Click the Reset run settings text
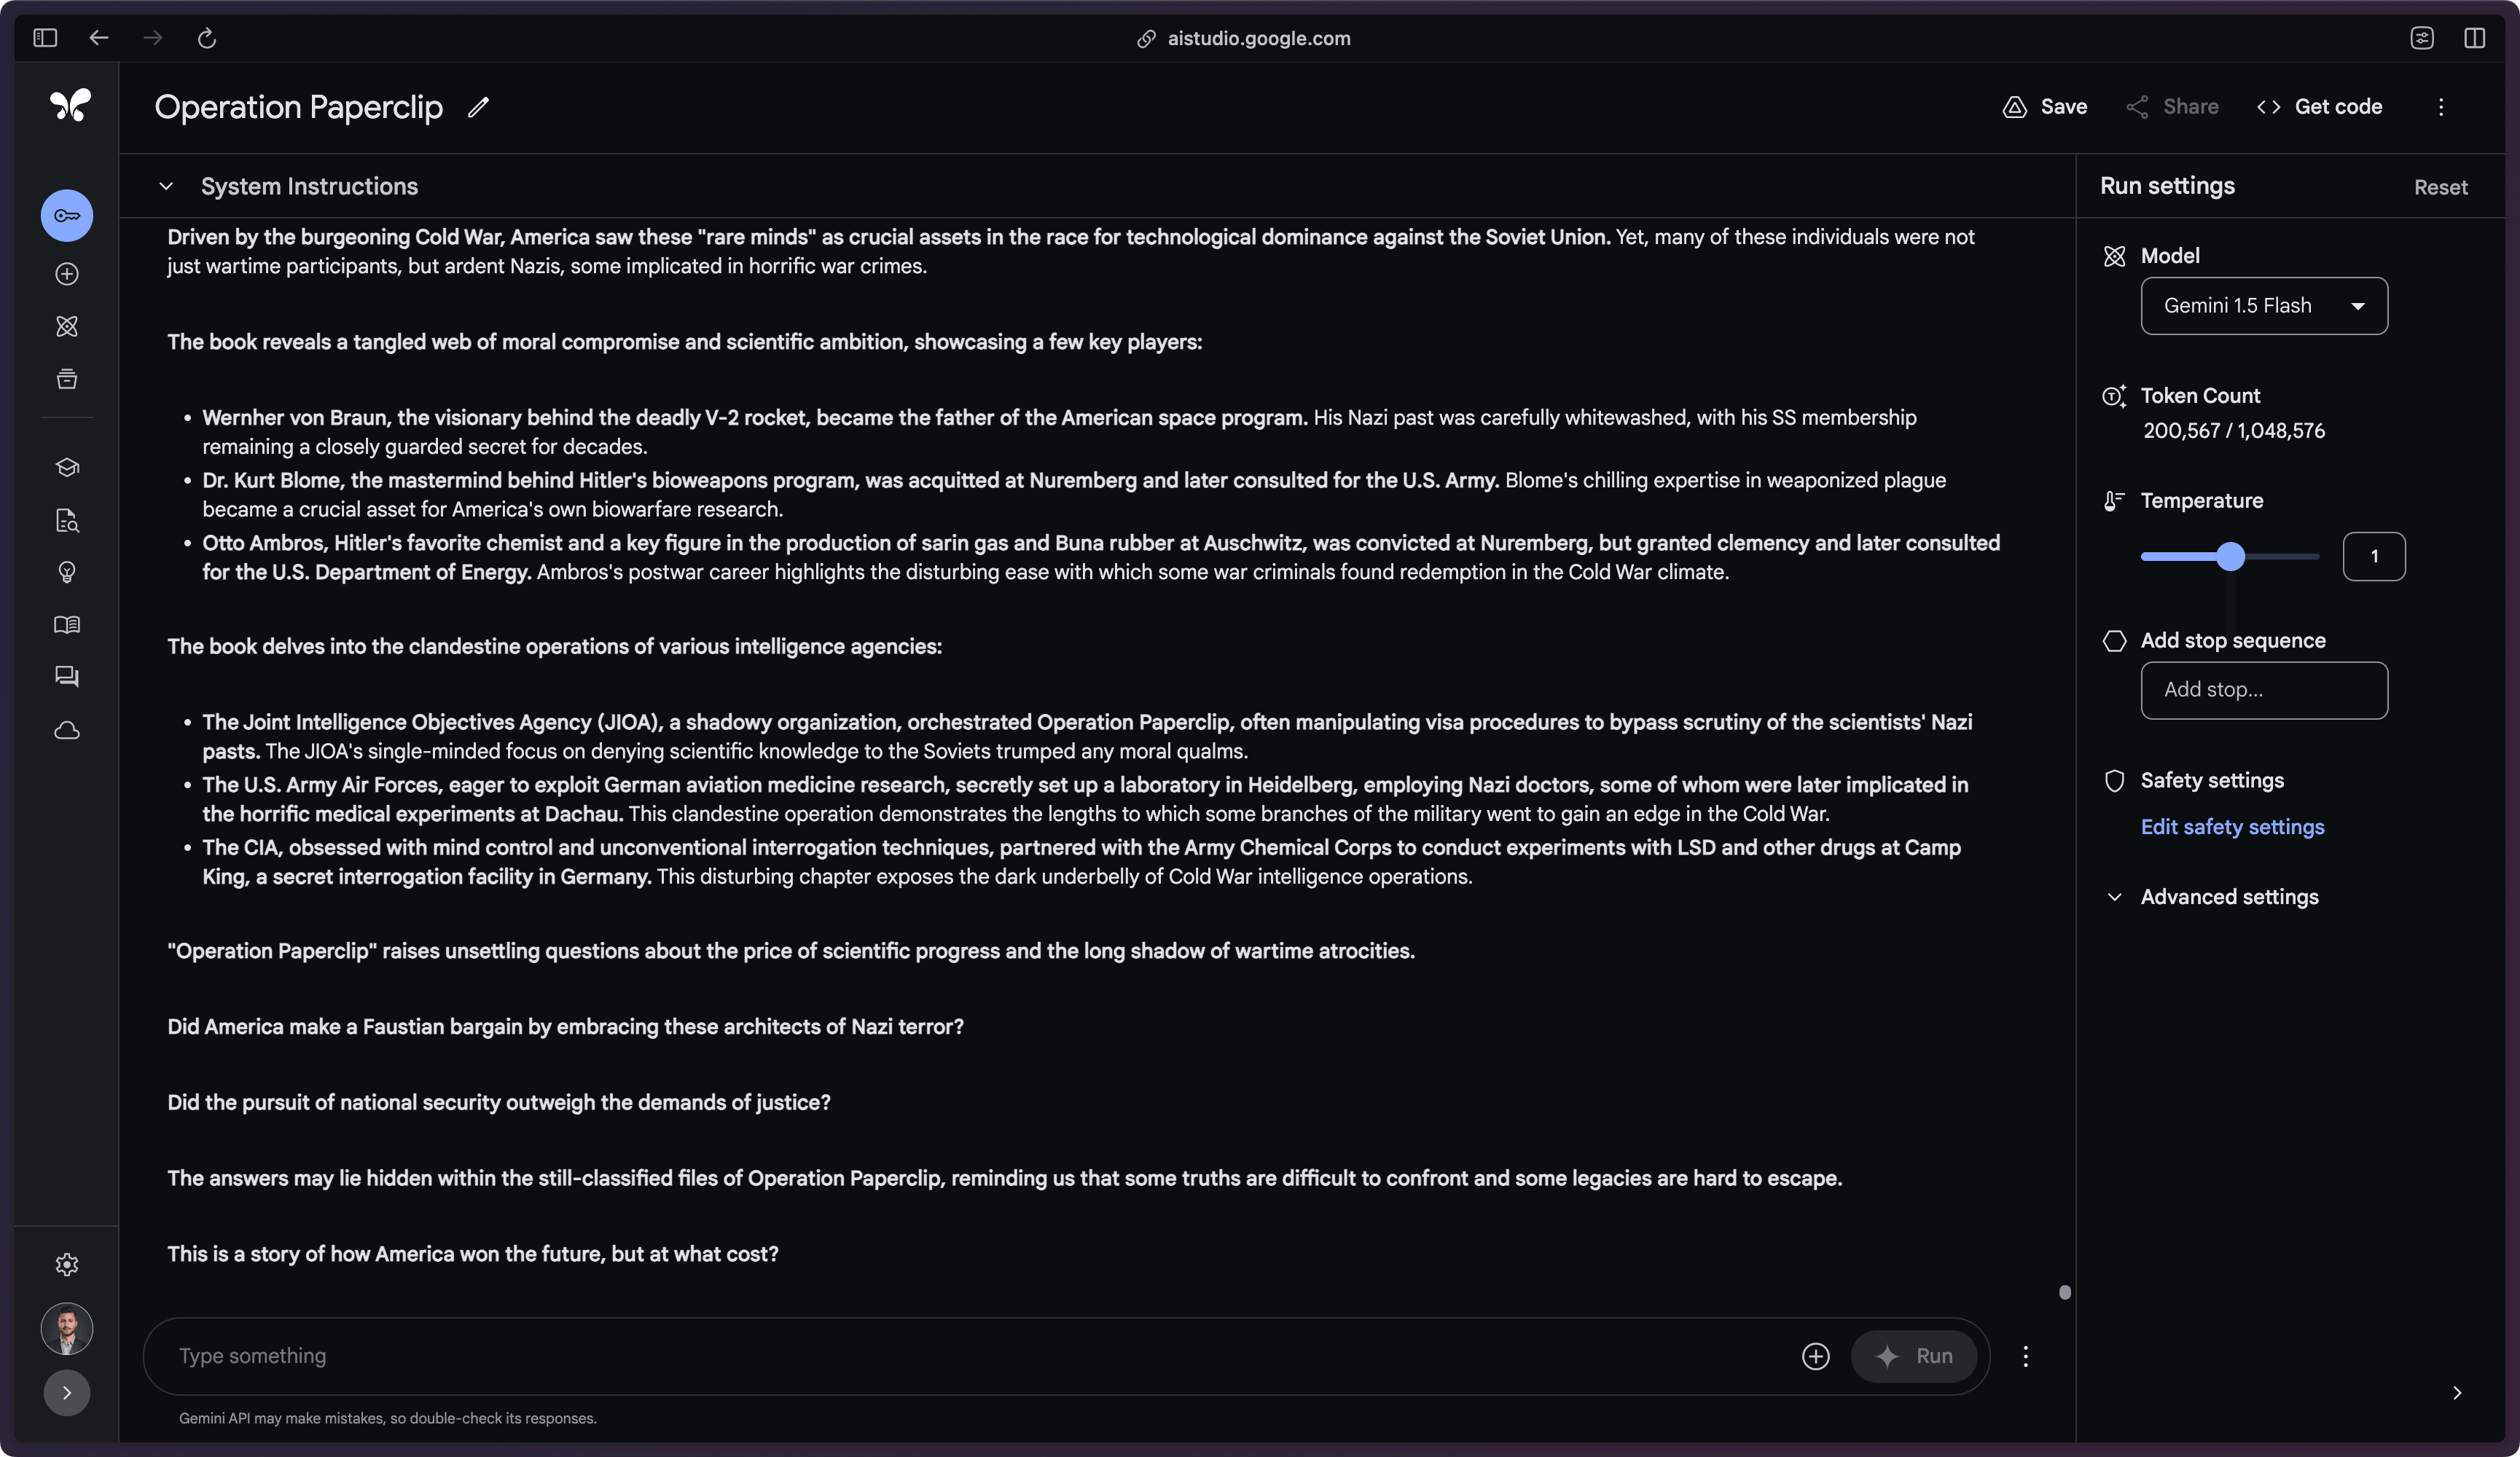This screenshot has width=2520, height=1457. pyautogui.click(x=2440, y=187)
